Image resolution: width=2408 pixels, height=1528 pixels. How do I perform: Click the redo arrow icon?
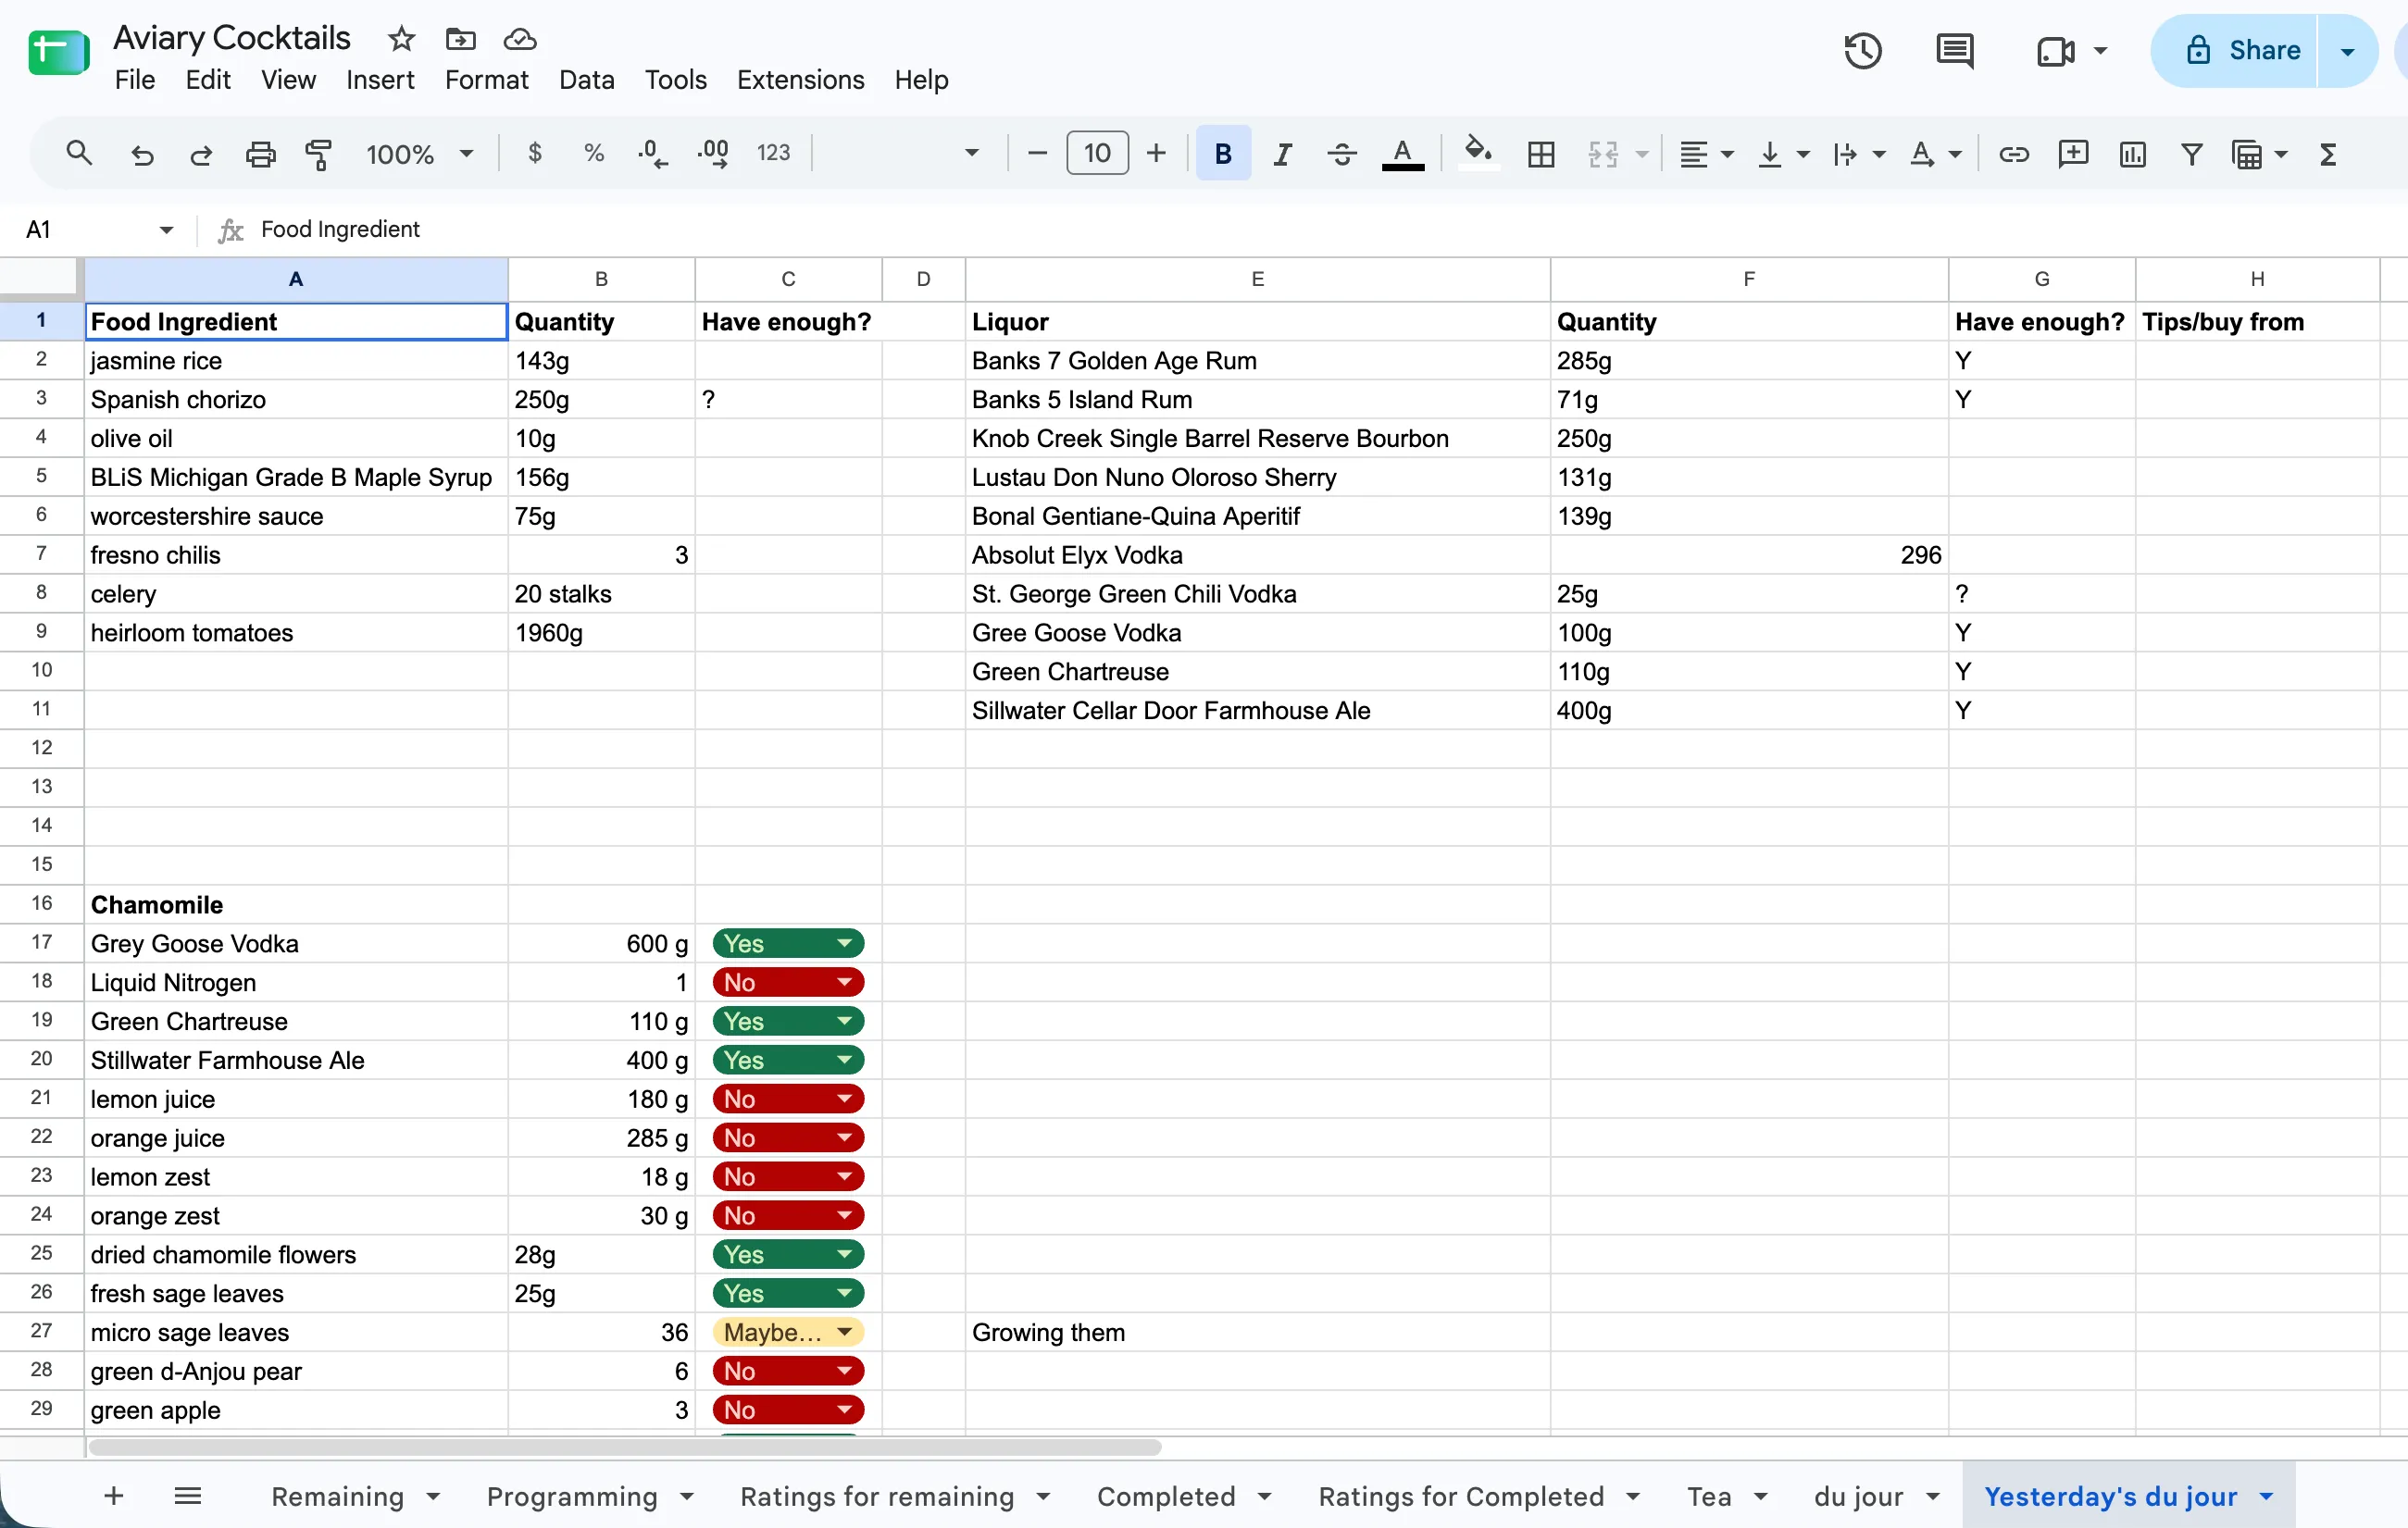click(x=201, y=154)
